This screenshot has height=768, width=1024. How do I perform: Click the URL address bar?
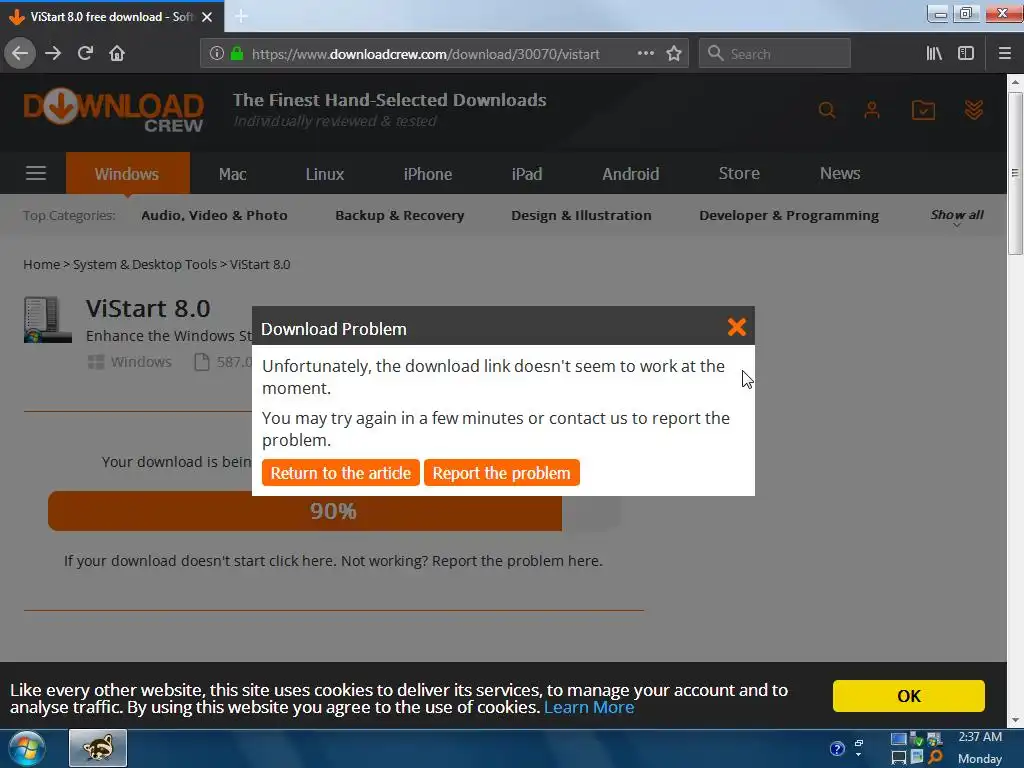[x=425, y=54]
